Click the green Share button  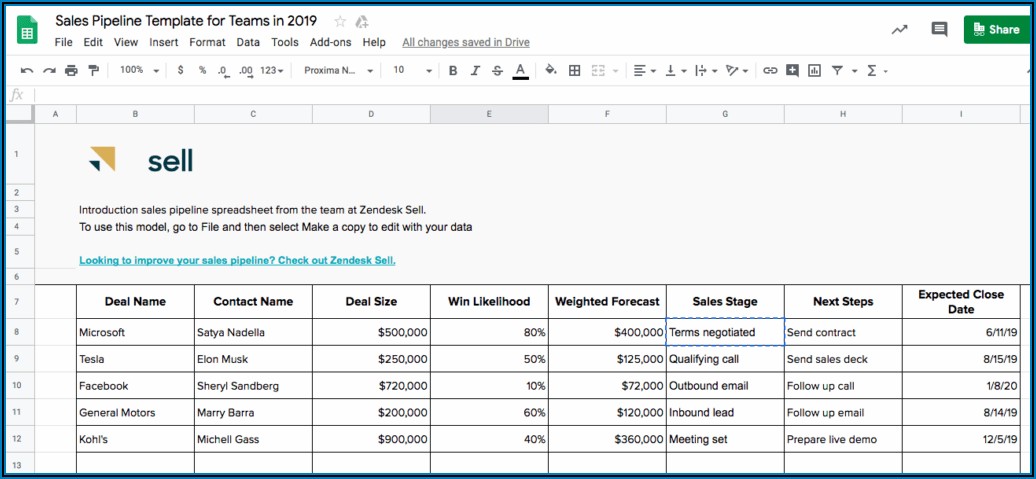click(995, 30)
